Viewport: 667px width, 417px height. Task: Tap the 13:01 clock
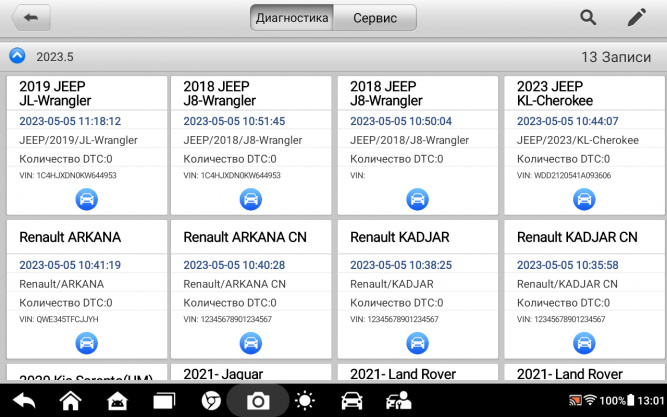click(x=651, y=400)
